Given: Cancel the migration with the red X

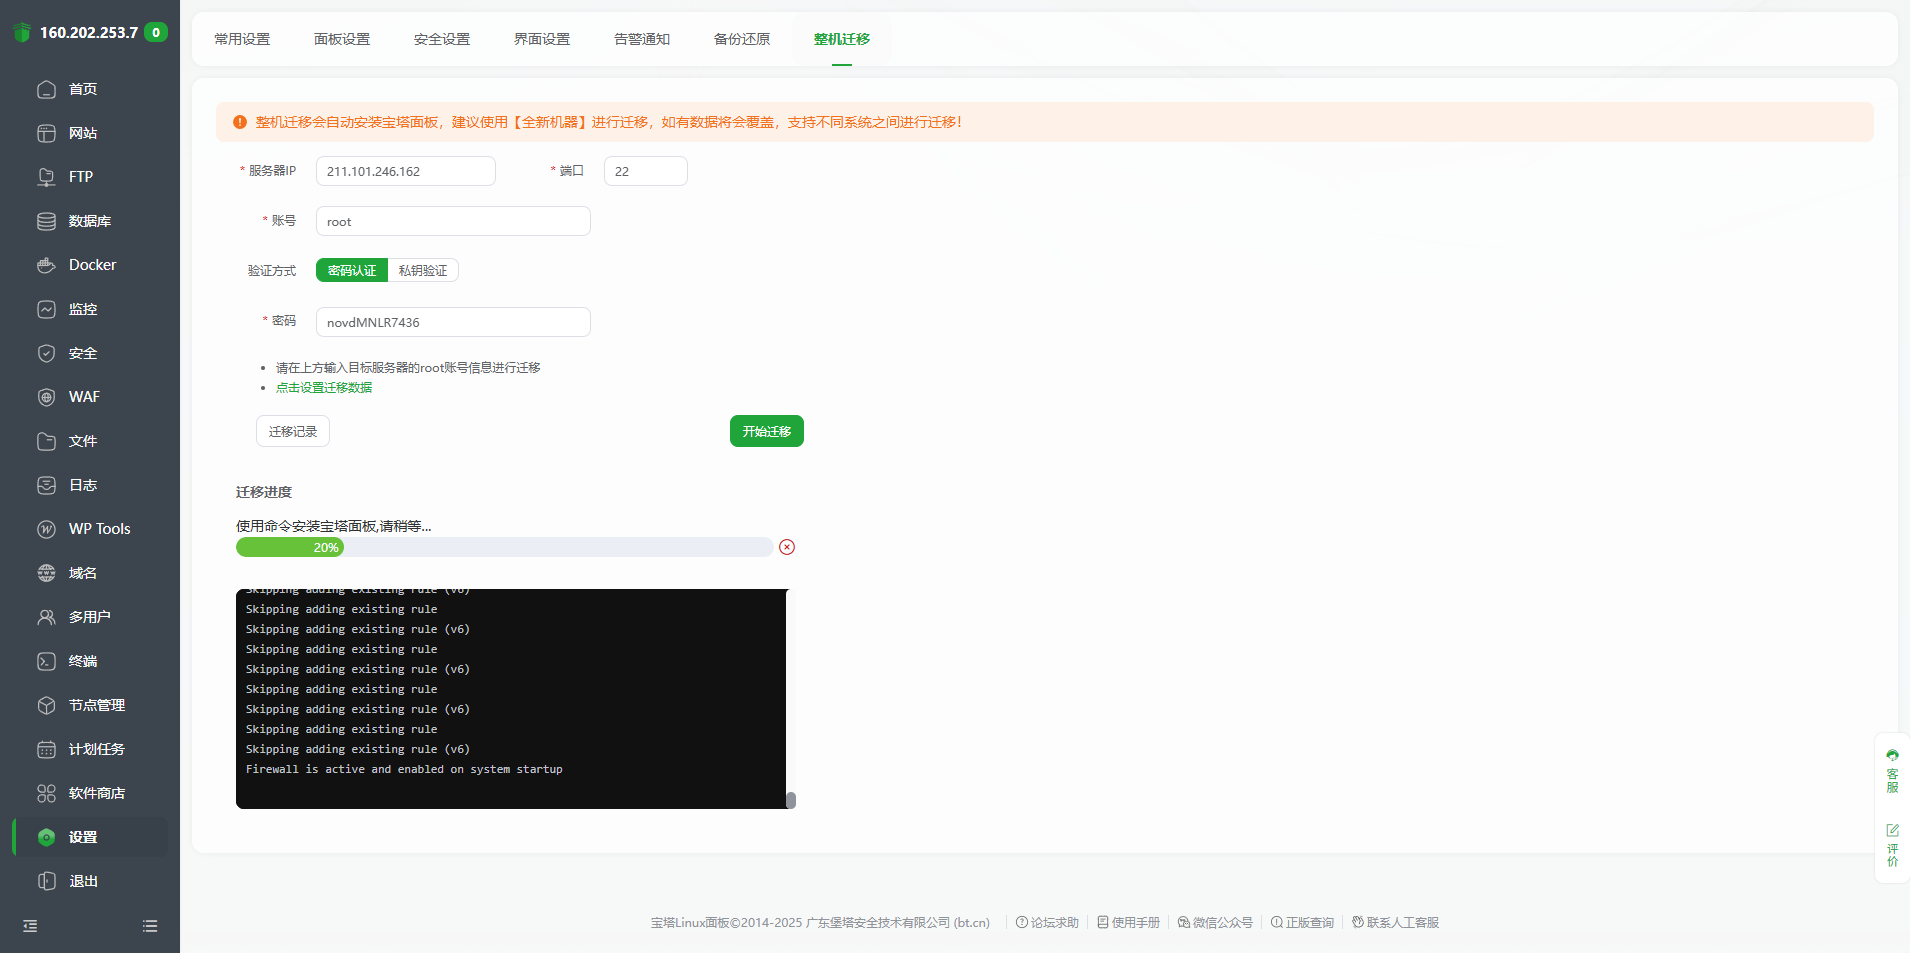Looking at the screenshot, I should point(787,547).
